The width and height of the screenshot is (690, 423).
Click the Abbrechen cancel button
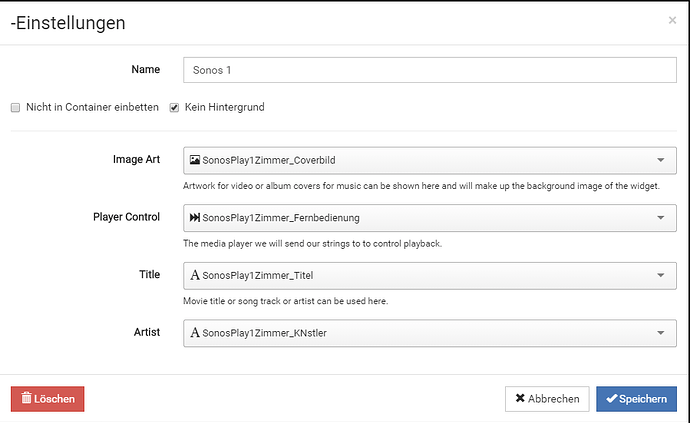coord(547,399)
